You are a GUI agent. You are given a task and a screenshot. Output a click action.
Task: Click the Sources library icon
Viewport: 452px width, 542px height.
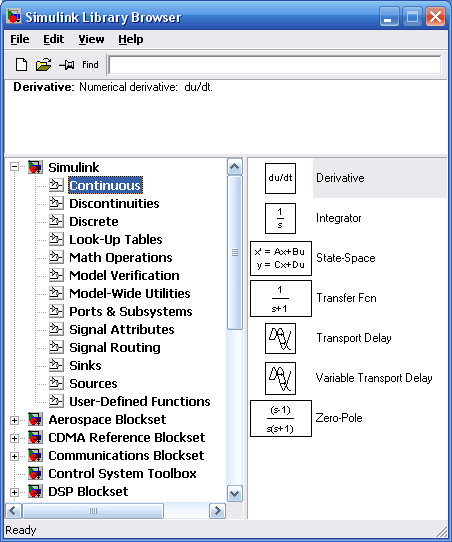click(56, 383)
